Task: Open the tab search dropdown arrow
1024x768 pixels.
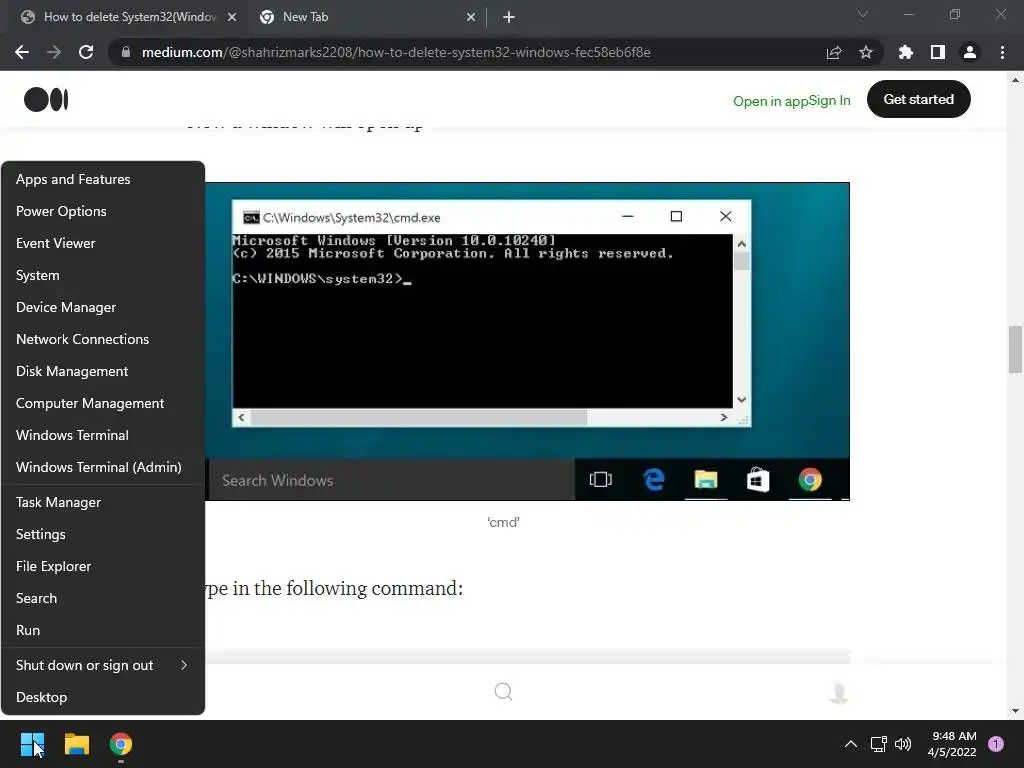Action: pos(863,14)
